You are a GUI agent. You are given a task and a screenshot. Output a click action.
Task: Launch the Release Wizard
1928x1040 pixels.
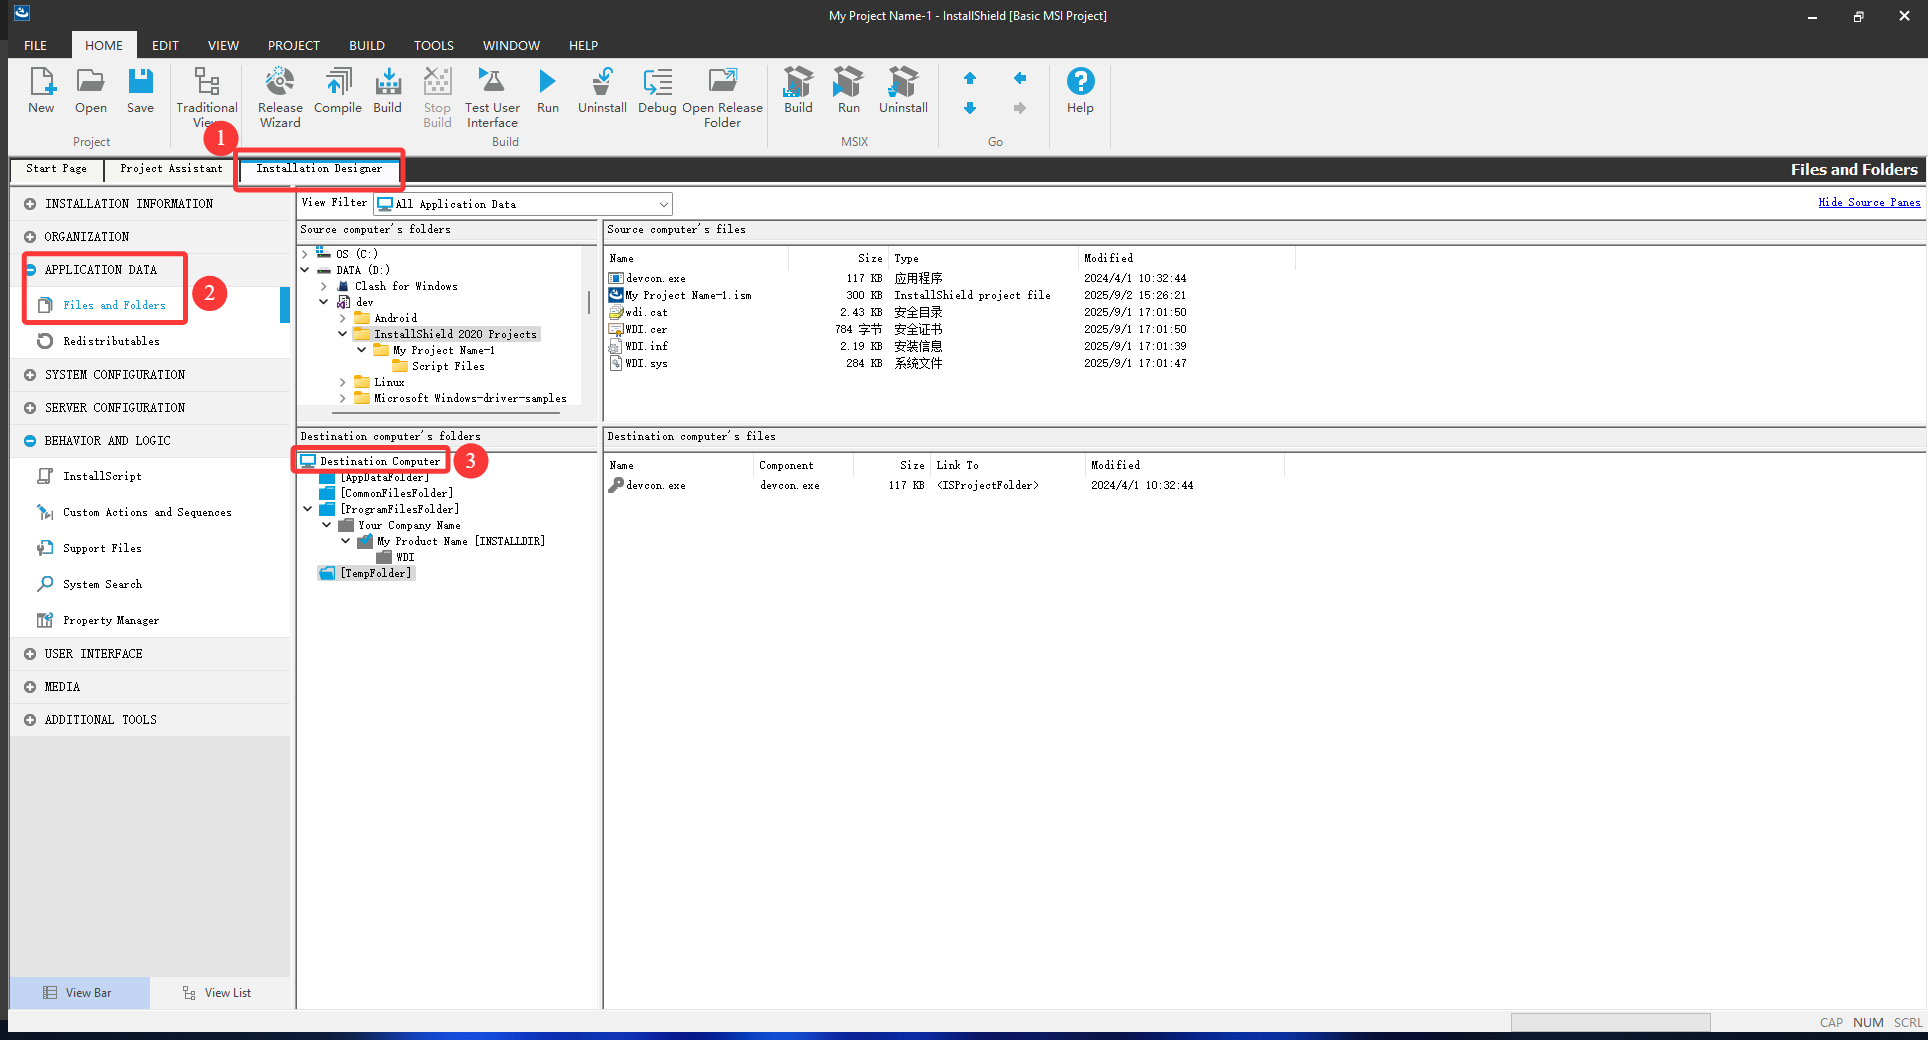(x=280, y=97)
